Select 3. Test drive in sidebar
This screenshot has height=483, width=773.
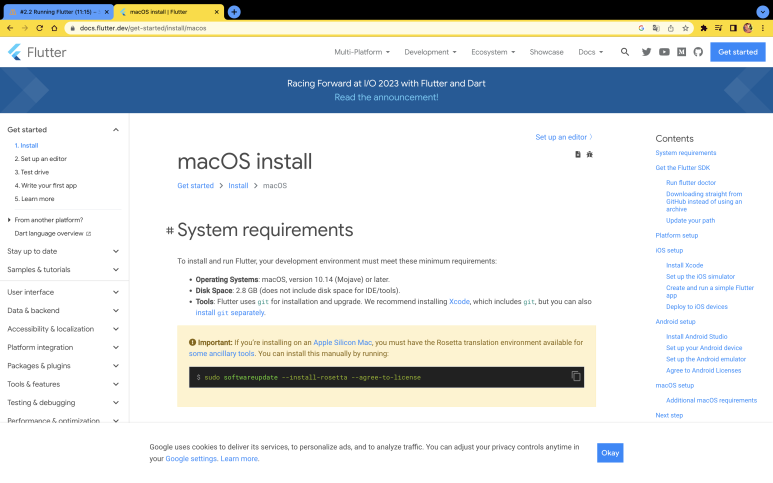32,172
